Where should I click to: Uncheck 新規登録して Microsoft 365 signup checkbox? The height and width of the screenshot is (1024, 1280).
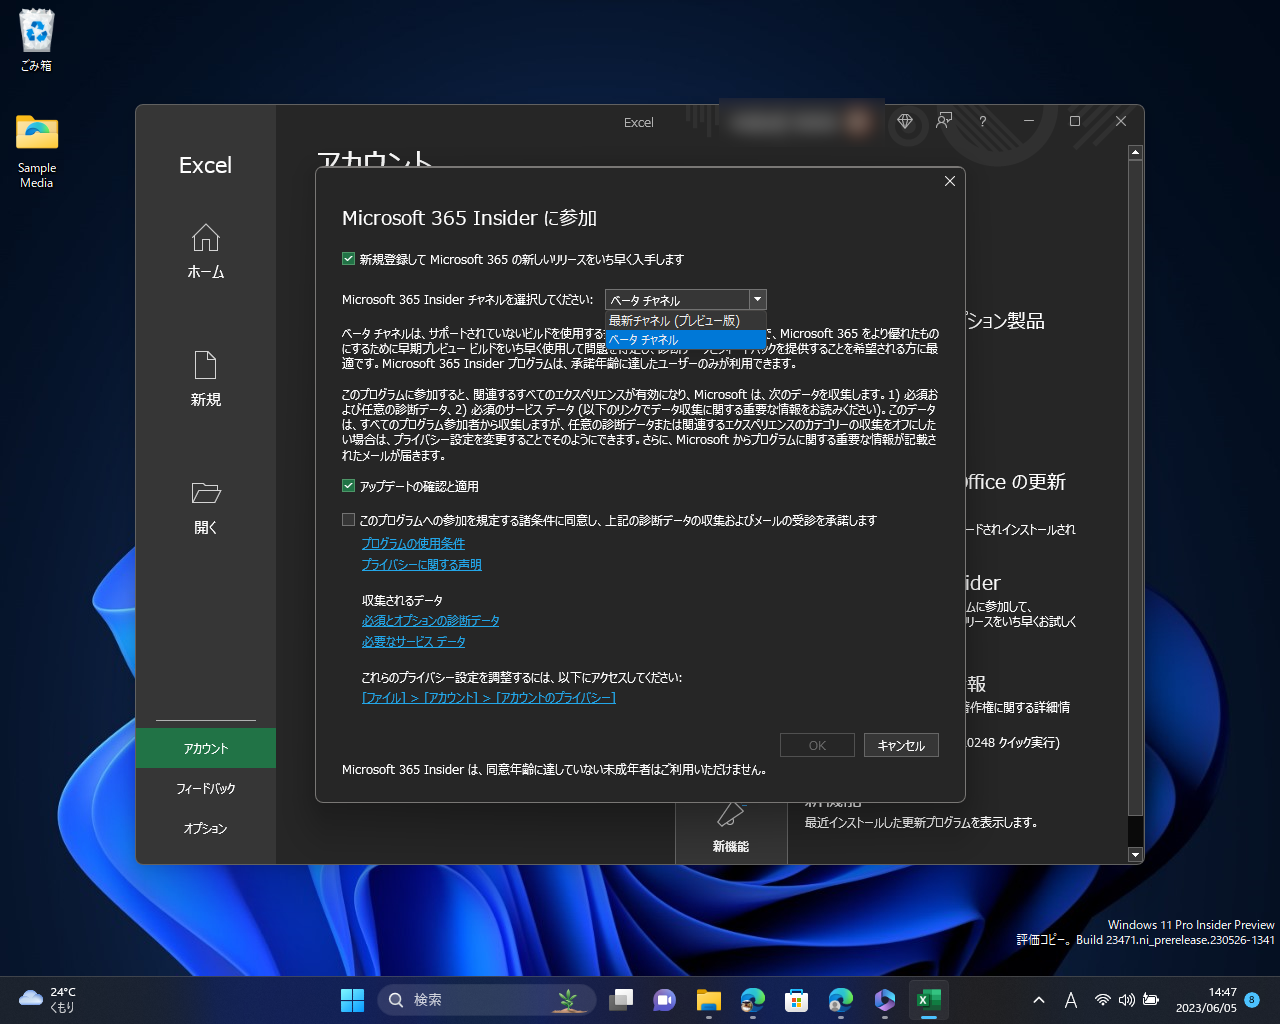coord(348,259)
